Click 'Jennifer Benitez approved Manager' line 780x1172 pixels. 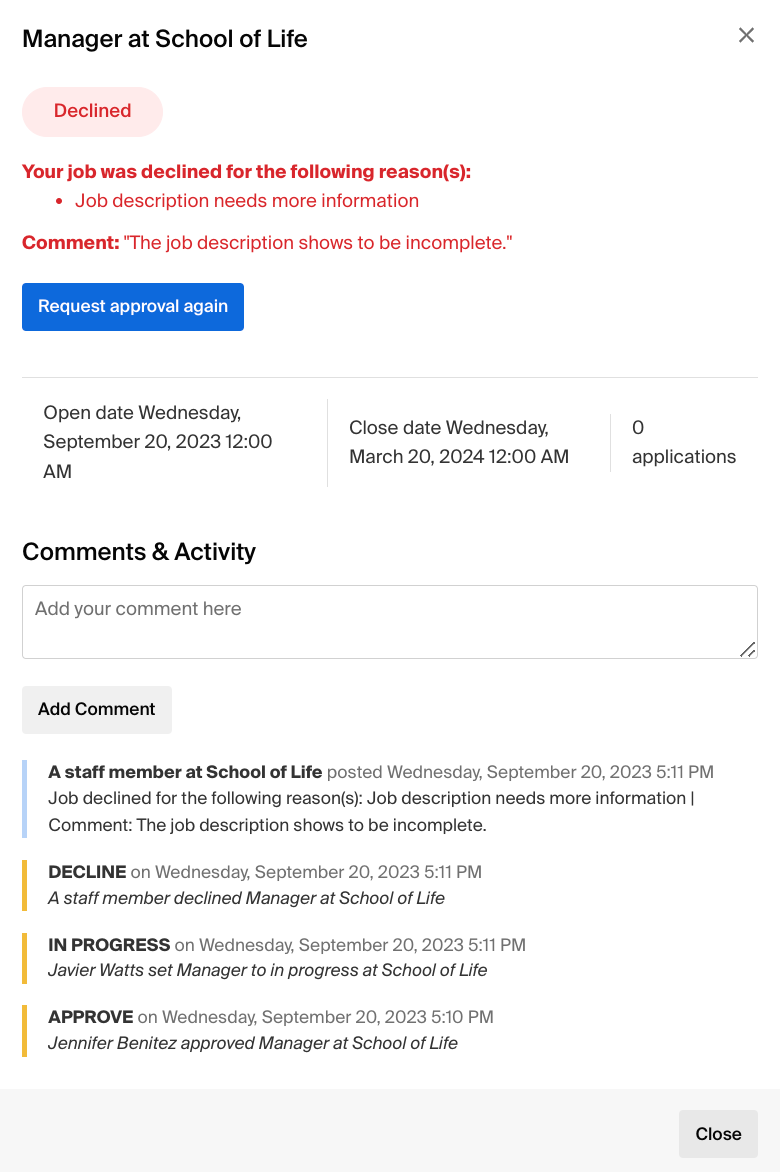point(253,1043)
